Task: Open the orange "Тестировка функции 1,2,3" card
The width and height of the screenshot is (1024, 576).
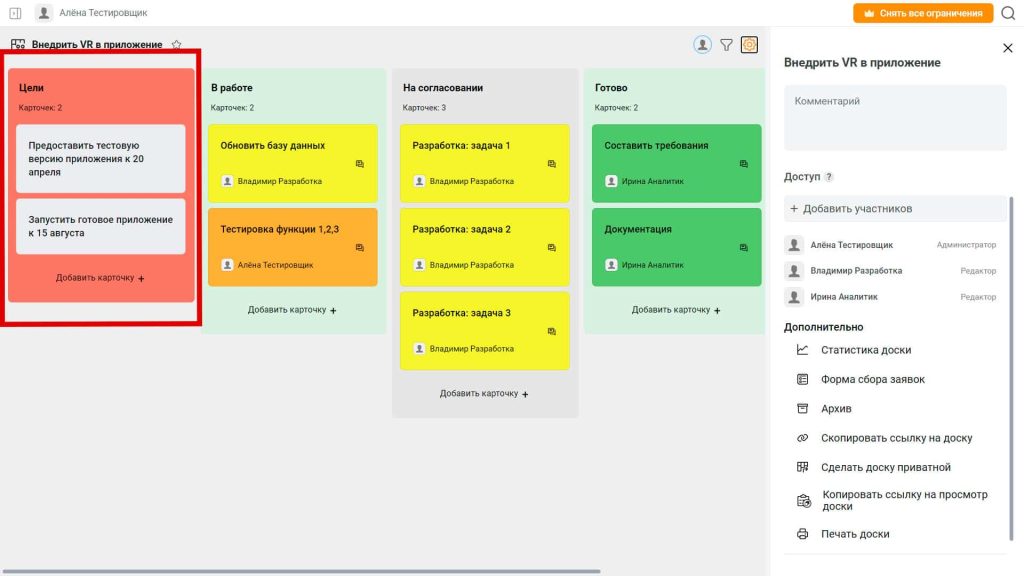Action: [293, 247]
